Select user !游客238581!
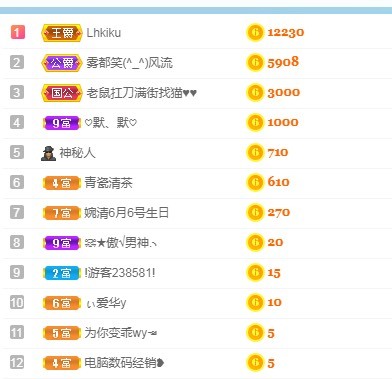392x379 pixels. (x=120, y=273)
